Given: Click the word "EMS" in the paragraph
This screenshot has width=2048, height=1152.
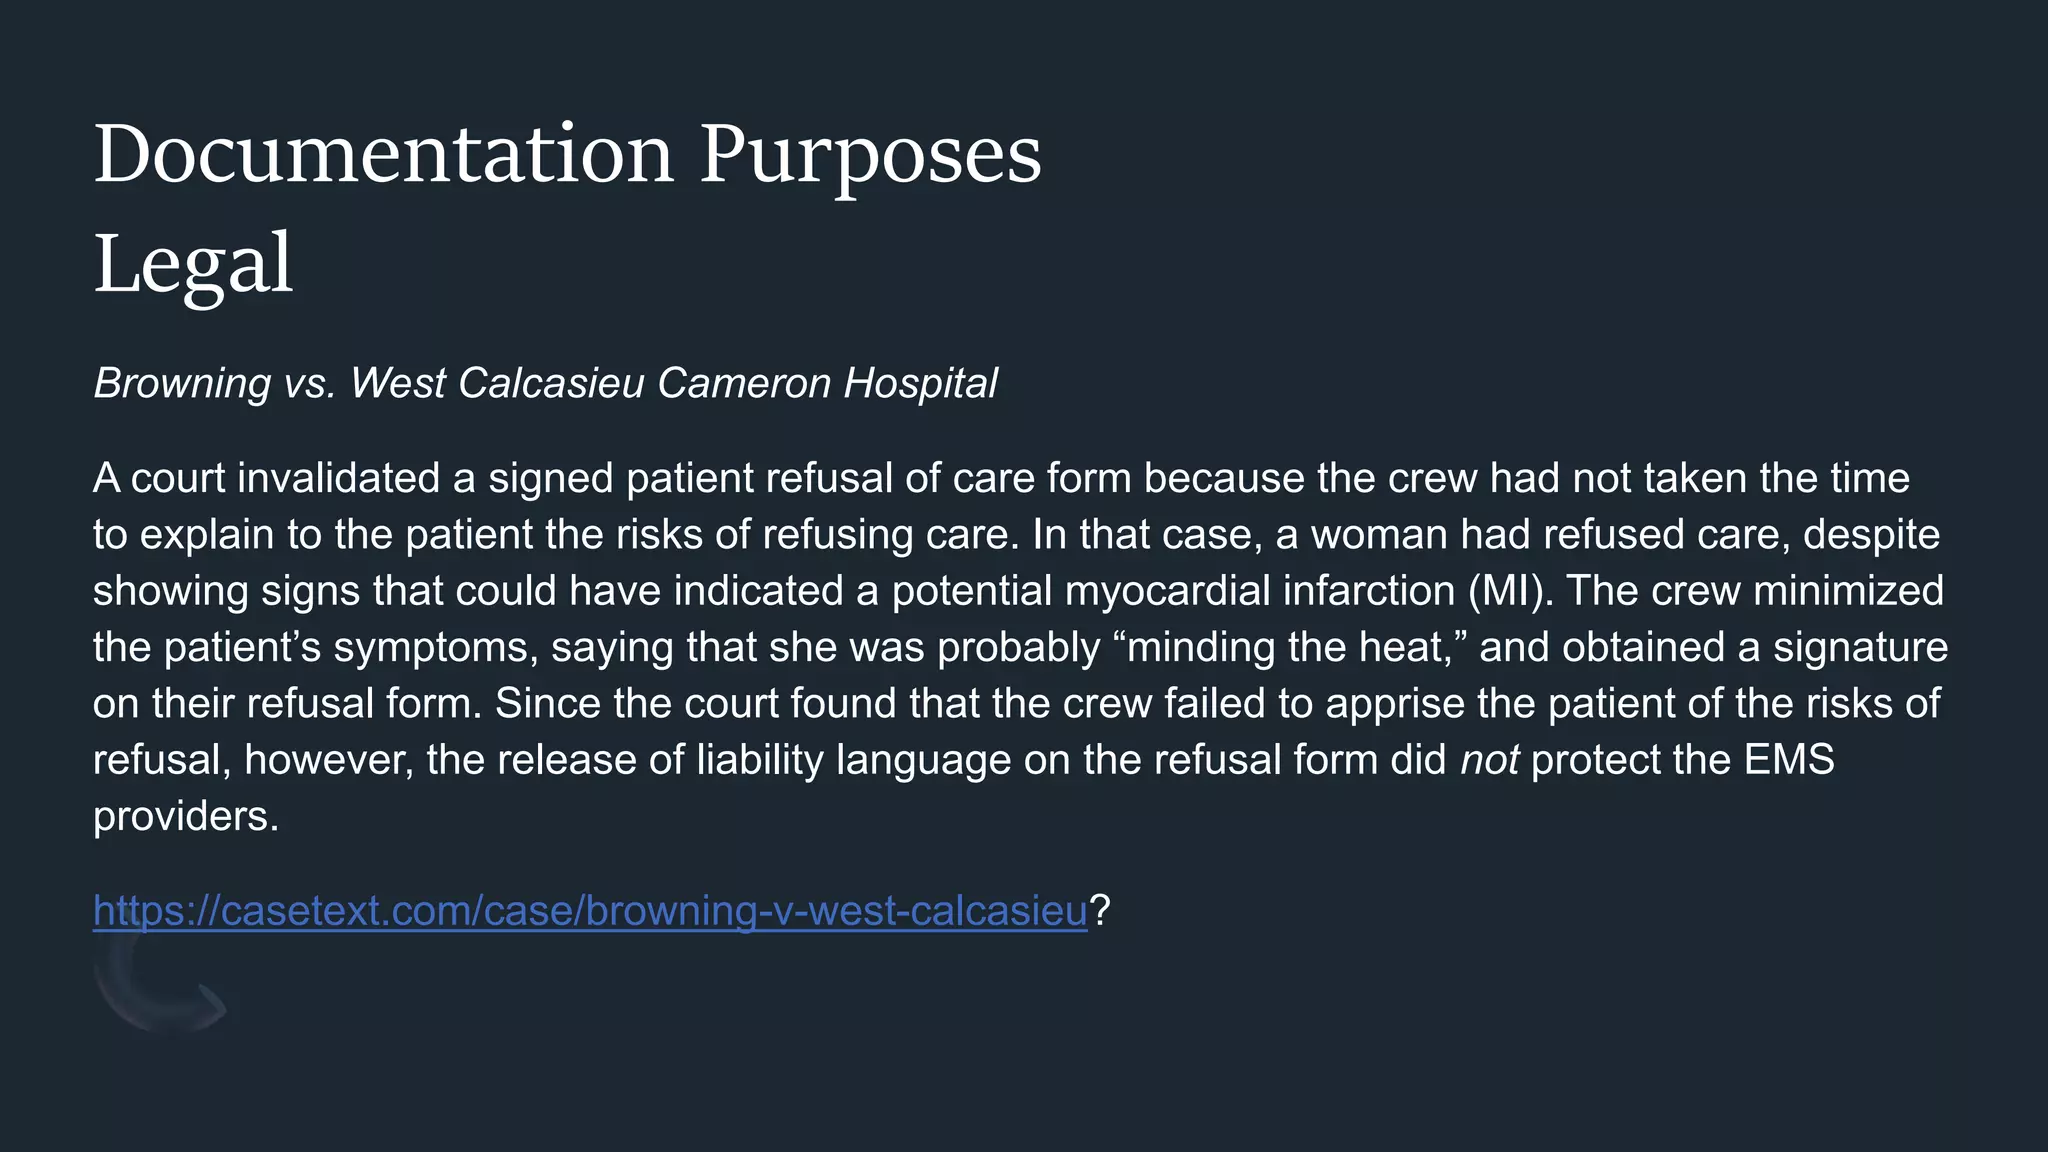Looking at the screenshot, I should pyautogui.click(x=1789, y=760).
